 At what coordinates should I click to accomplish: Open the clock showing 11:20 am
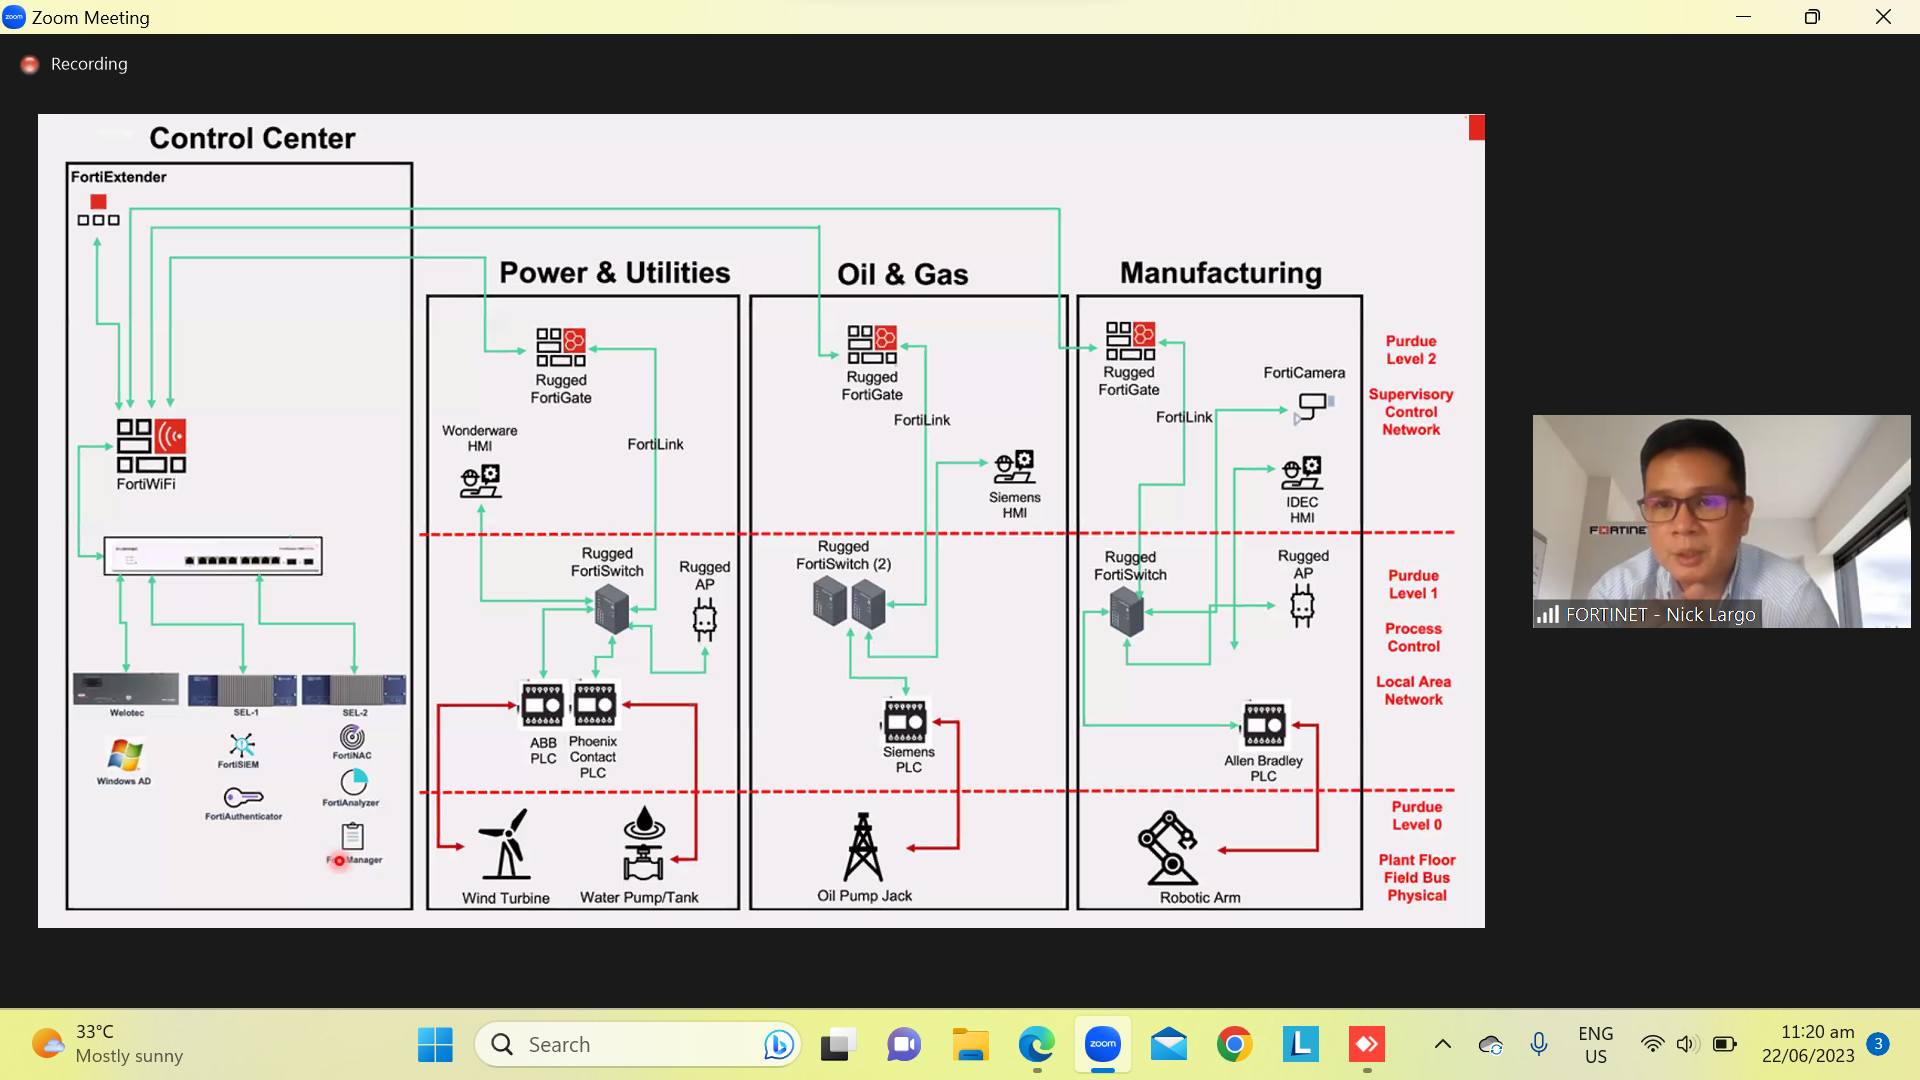point(1808,1044)
